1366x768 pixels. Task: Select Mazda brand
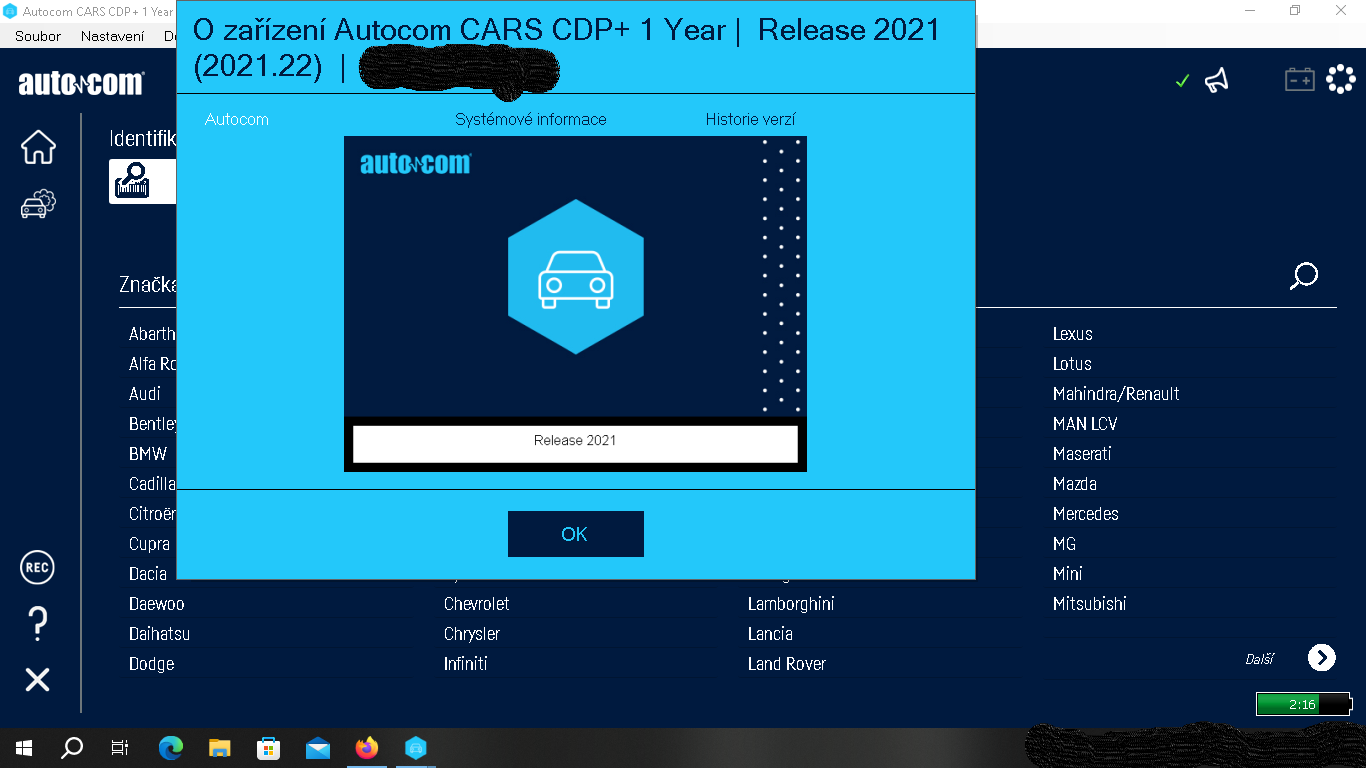tap(1074, 484)
